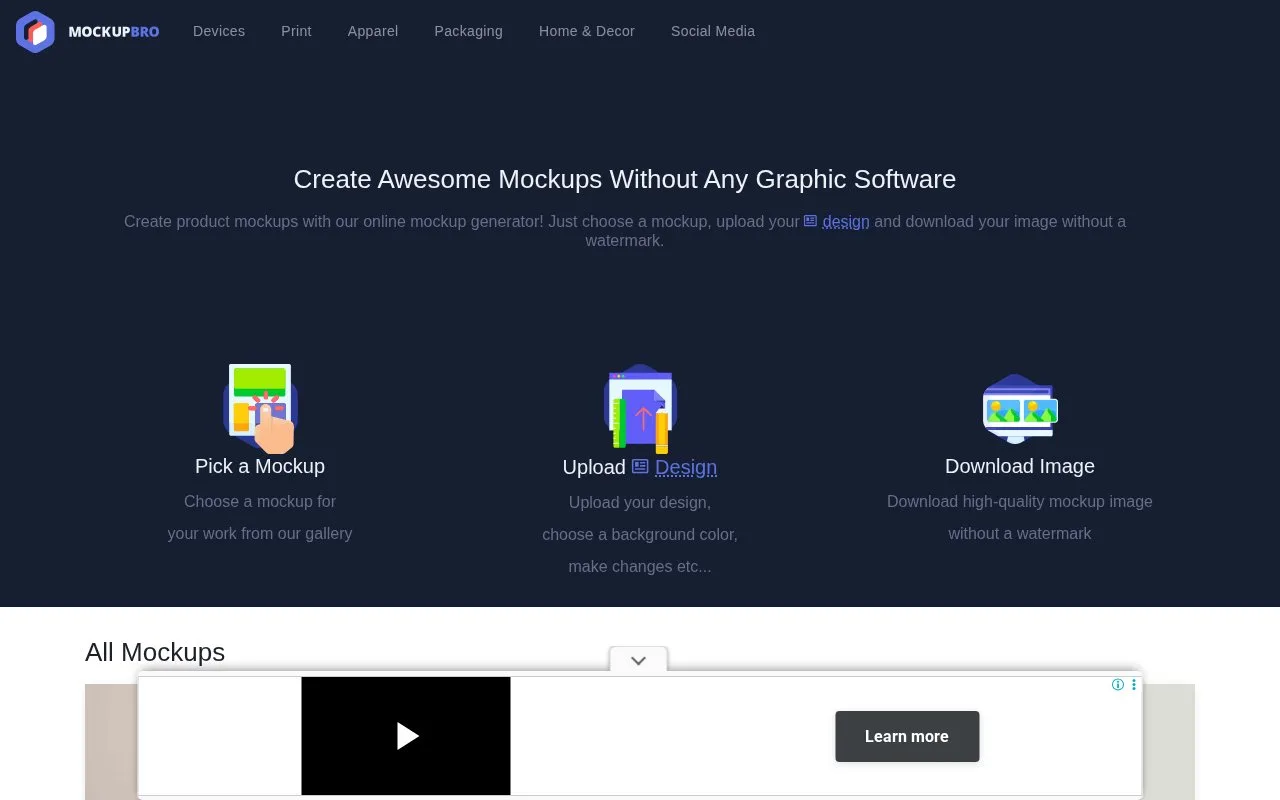Screen dimensions: 1280x800
Task: Click the small icon beside Upload Design heading
Action: click(640, 466)
